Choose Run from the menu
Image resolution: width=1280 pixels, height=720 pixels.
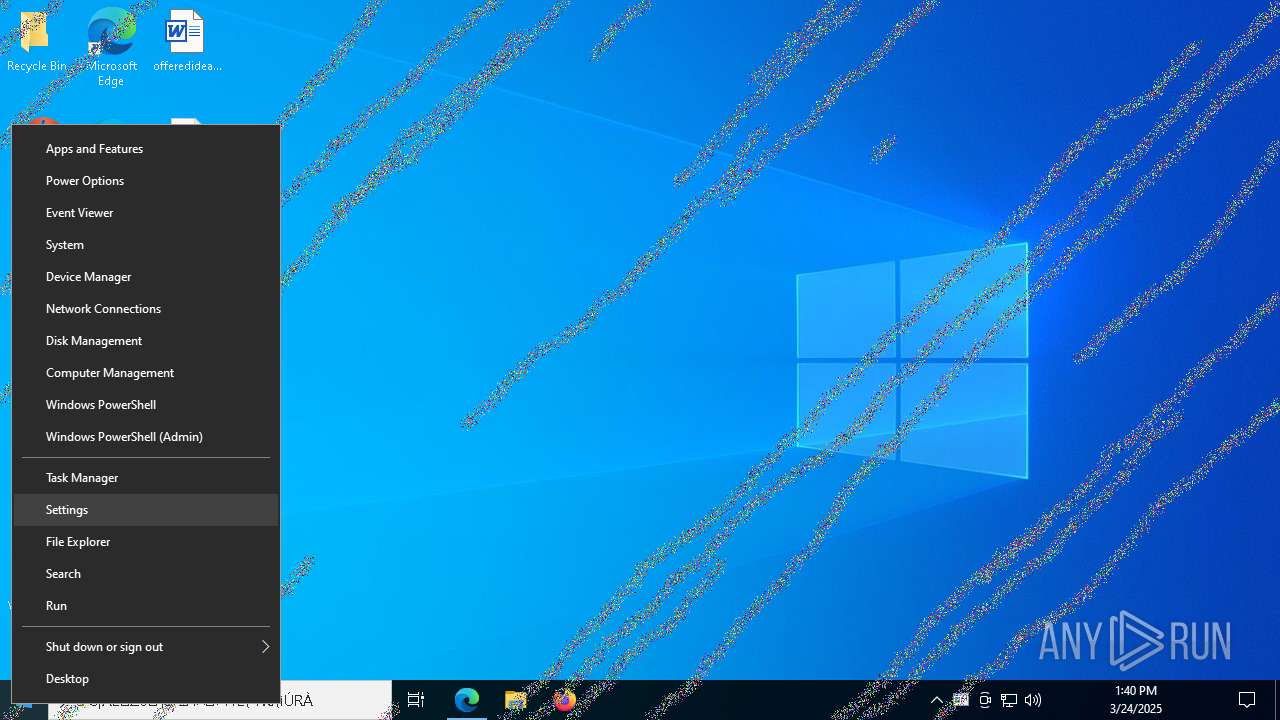(x=146, y=606)
